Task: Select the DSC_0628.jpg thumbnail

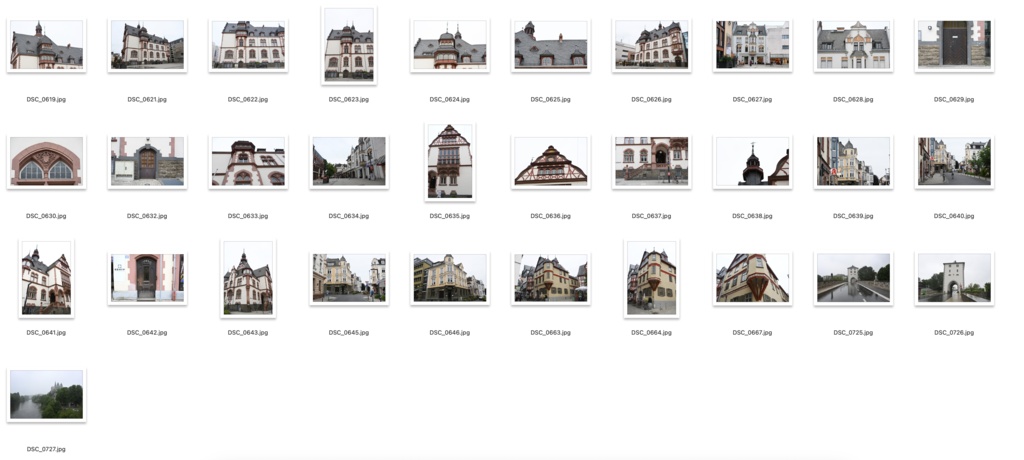Action: click(x=853, y=45)
